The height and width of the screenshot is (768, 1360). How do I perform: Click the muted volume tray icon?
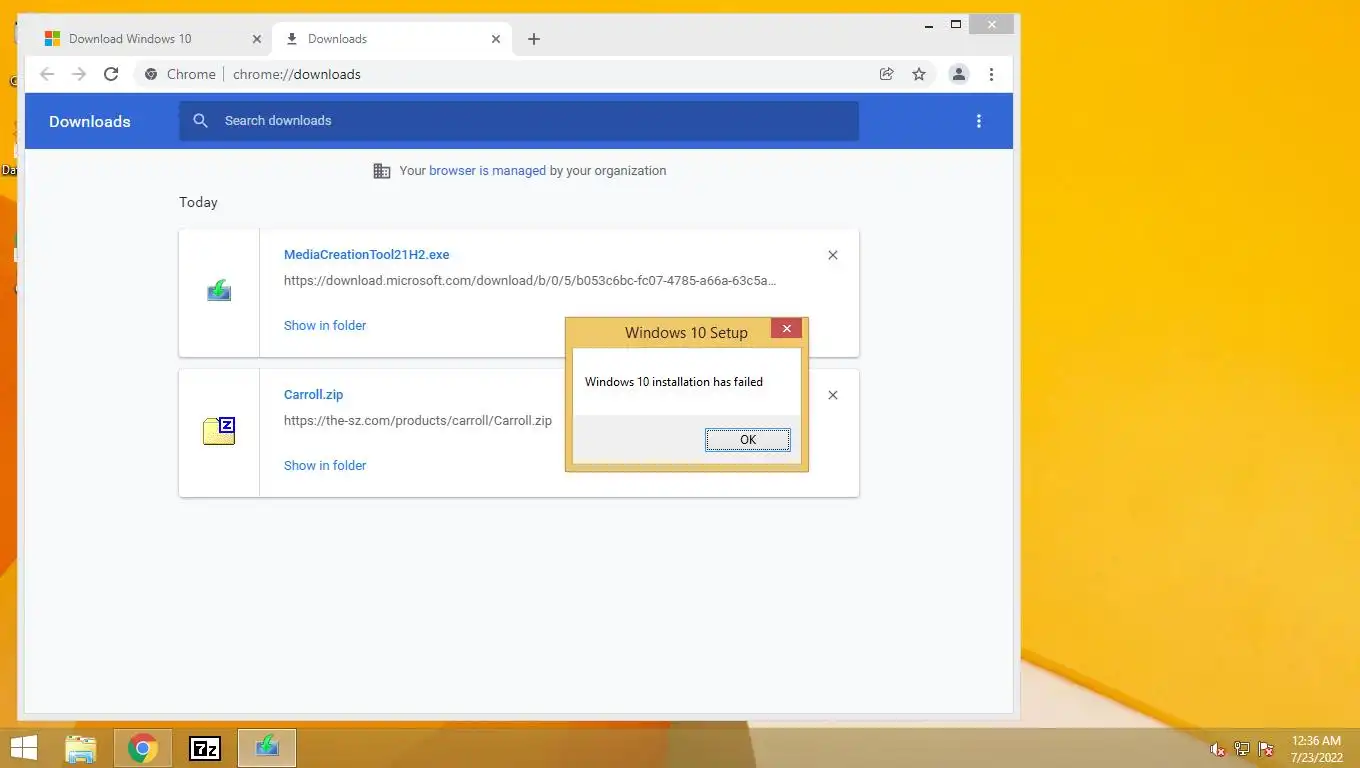point(1218,749)
